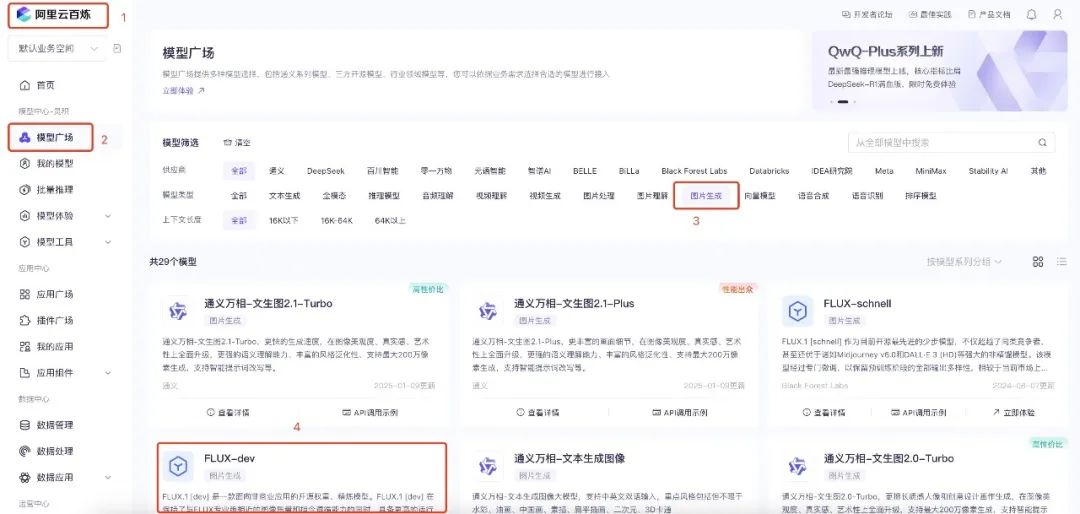The height and width of the screenshot is (514, 1080).
Task: Open user account avatar icon
Action: (1057, 14)
